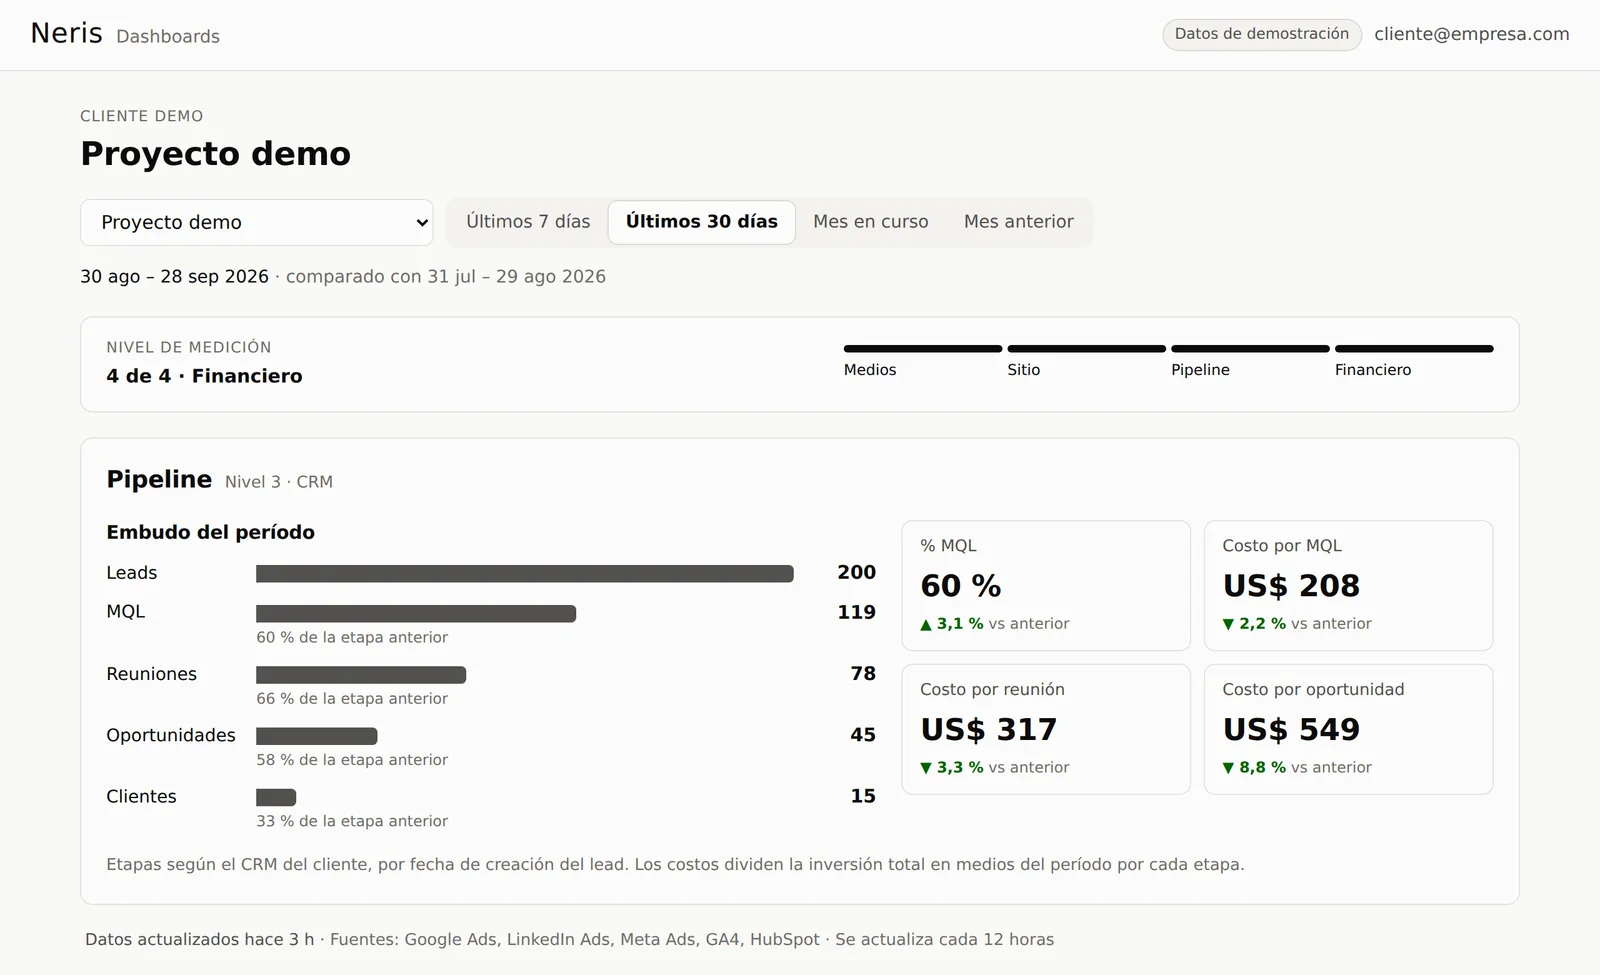Click the 'Nivel 3 · CRM' label
The image size is (1600, 975).
coord(279,482)
